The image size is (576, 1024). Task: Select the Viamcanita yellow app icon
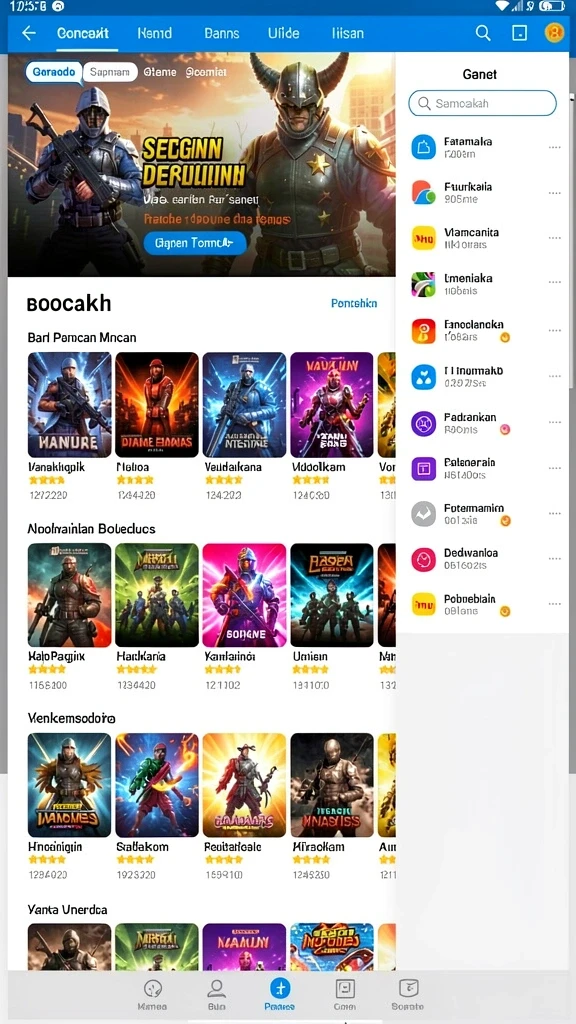click(x=423, y=238)
